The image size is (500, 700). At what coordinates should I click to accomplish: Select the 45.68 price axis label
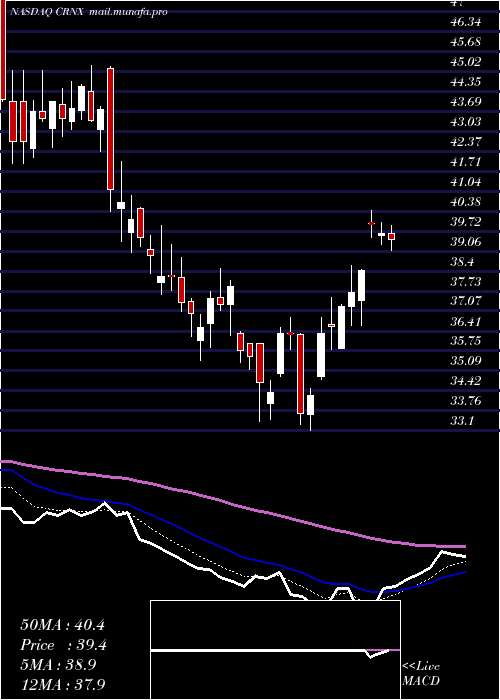467,42
